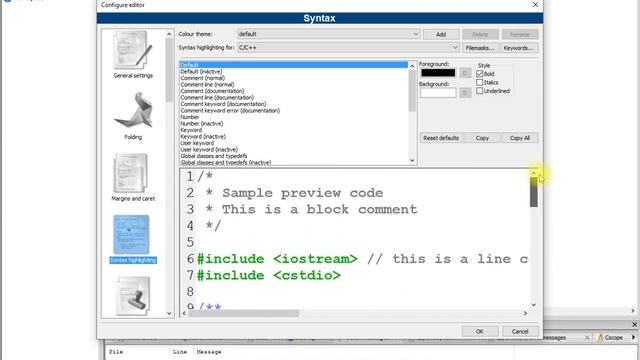Open the Colour theme dropdown
Screen dimensions: 640x360
(x=329, y=34)
